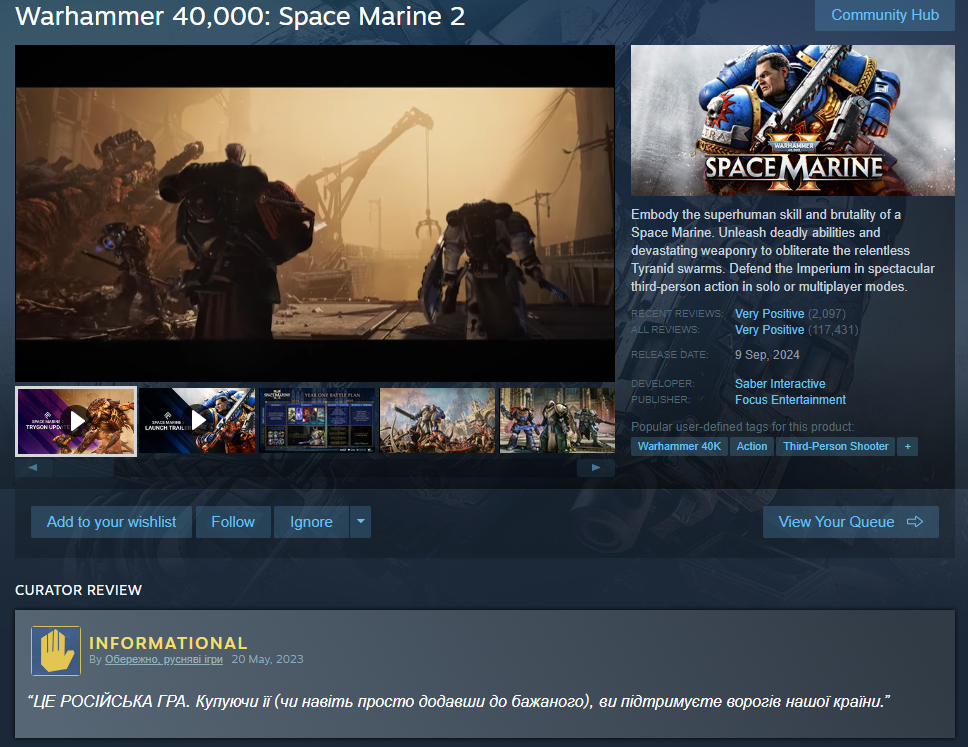968x747 pixels.
Task: Click the thumbnail strip scrollbar handle
Action: coord(83,467)
